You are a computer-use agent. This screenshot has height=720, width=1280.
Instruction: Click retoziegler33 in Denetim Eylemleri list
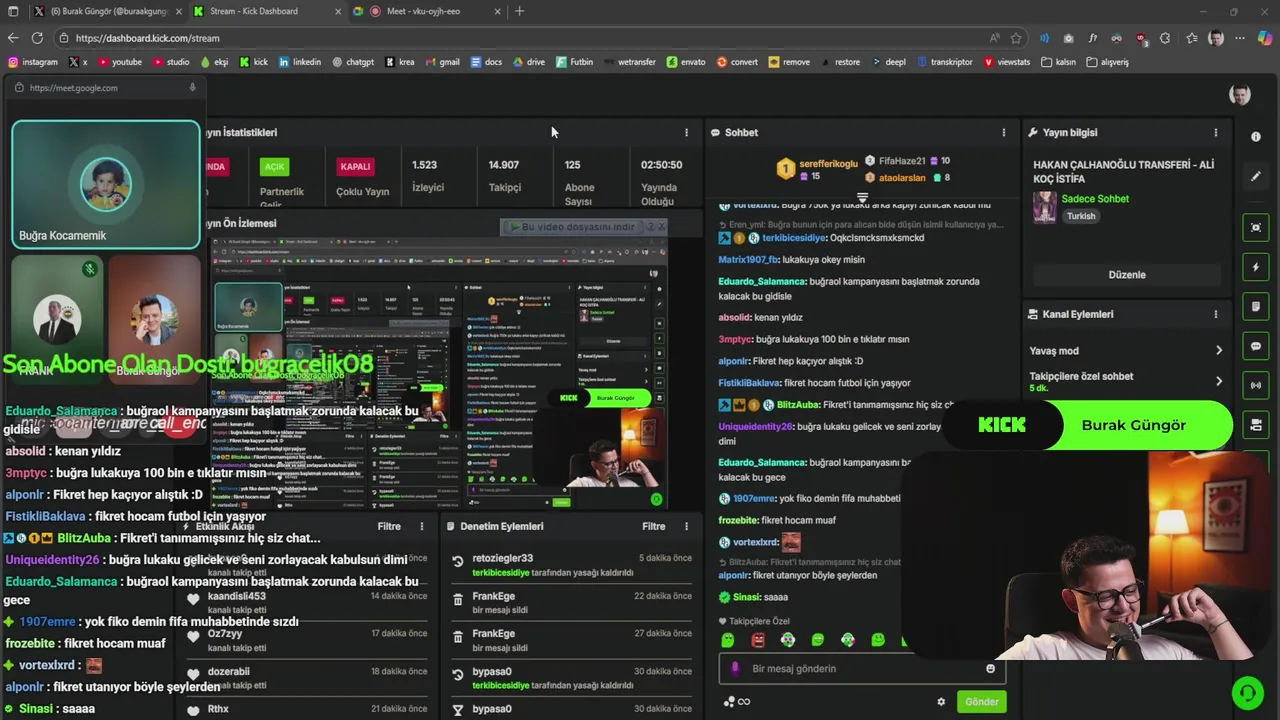point(502,558)
